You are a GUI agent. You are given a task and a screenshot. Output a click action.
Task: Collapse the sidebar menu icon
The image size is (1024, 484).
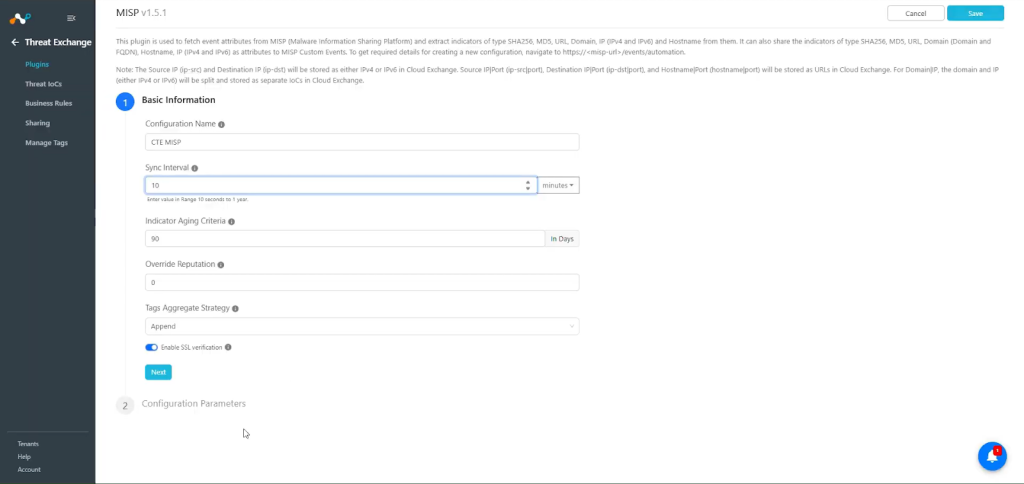click(x=71, y=18)
